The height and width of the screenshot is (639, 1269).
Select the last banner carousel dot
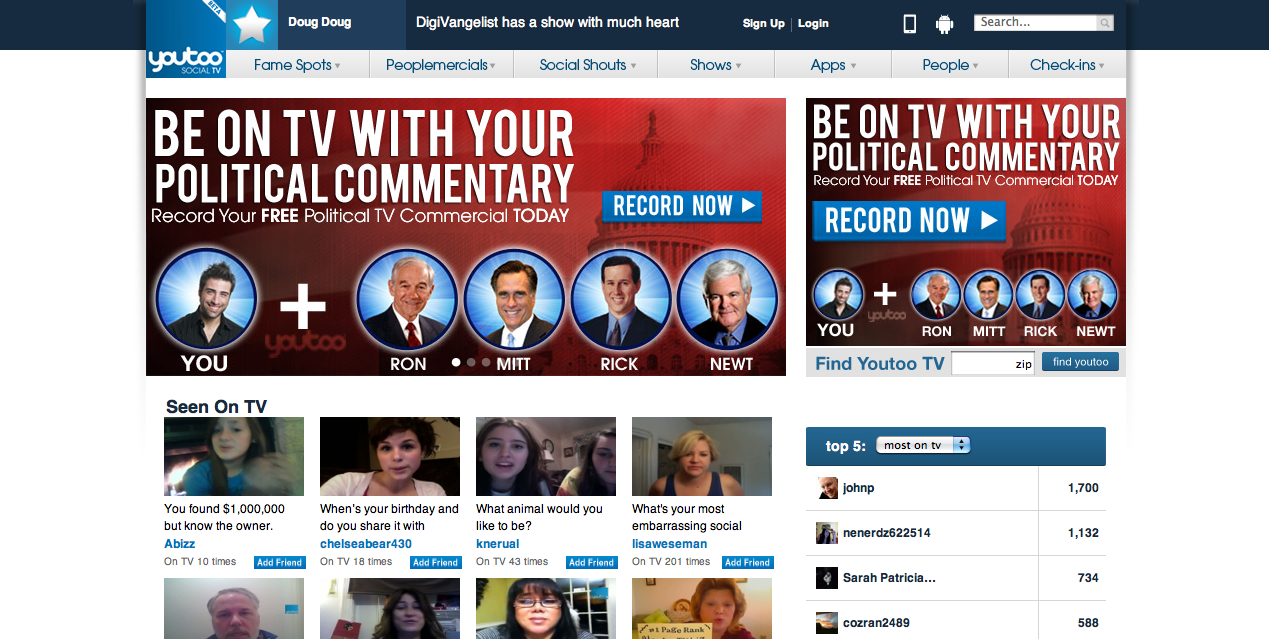click(486, 362)
